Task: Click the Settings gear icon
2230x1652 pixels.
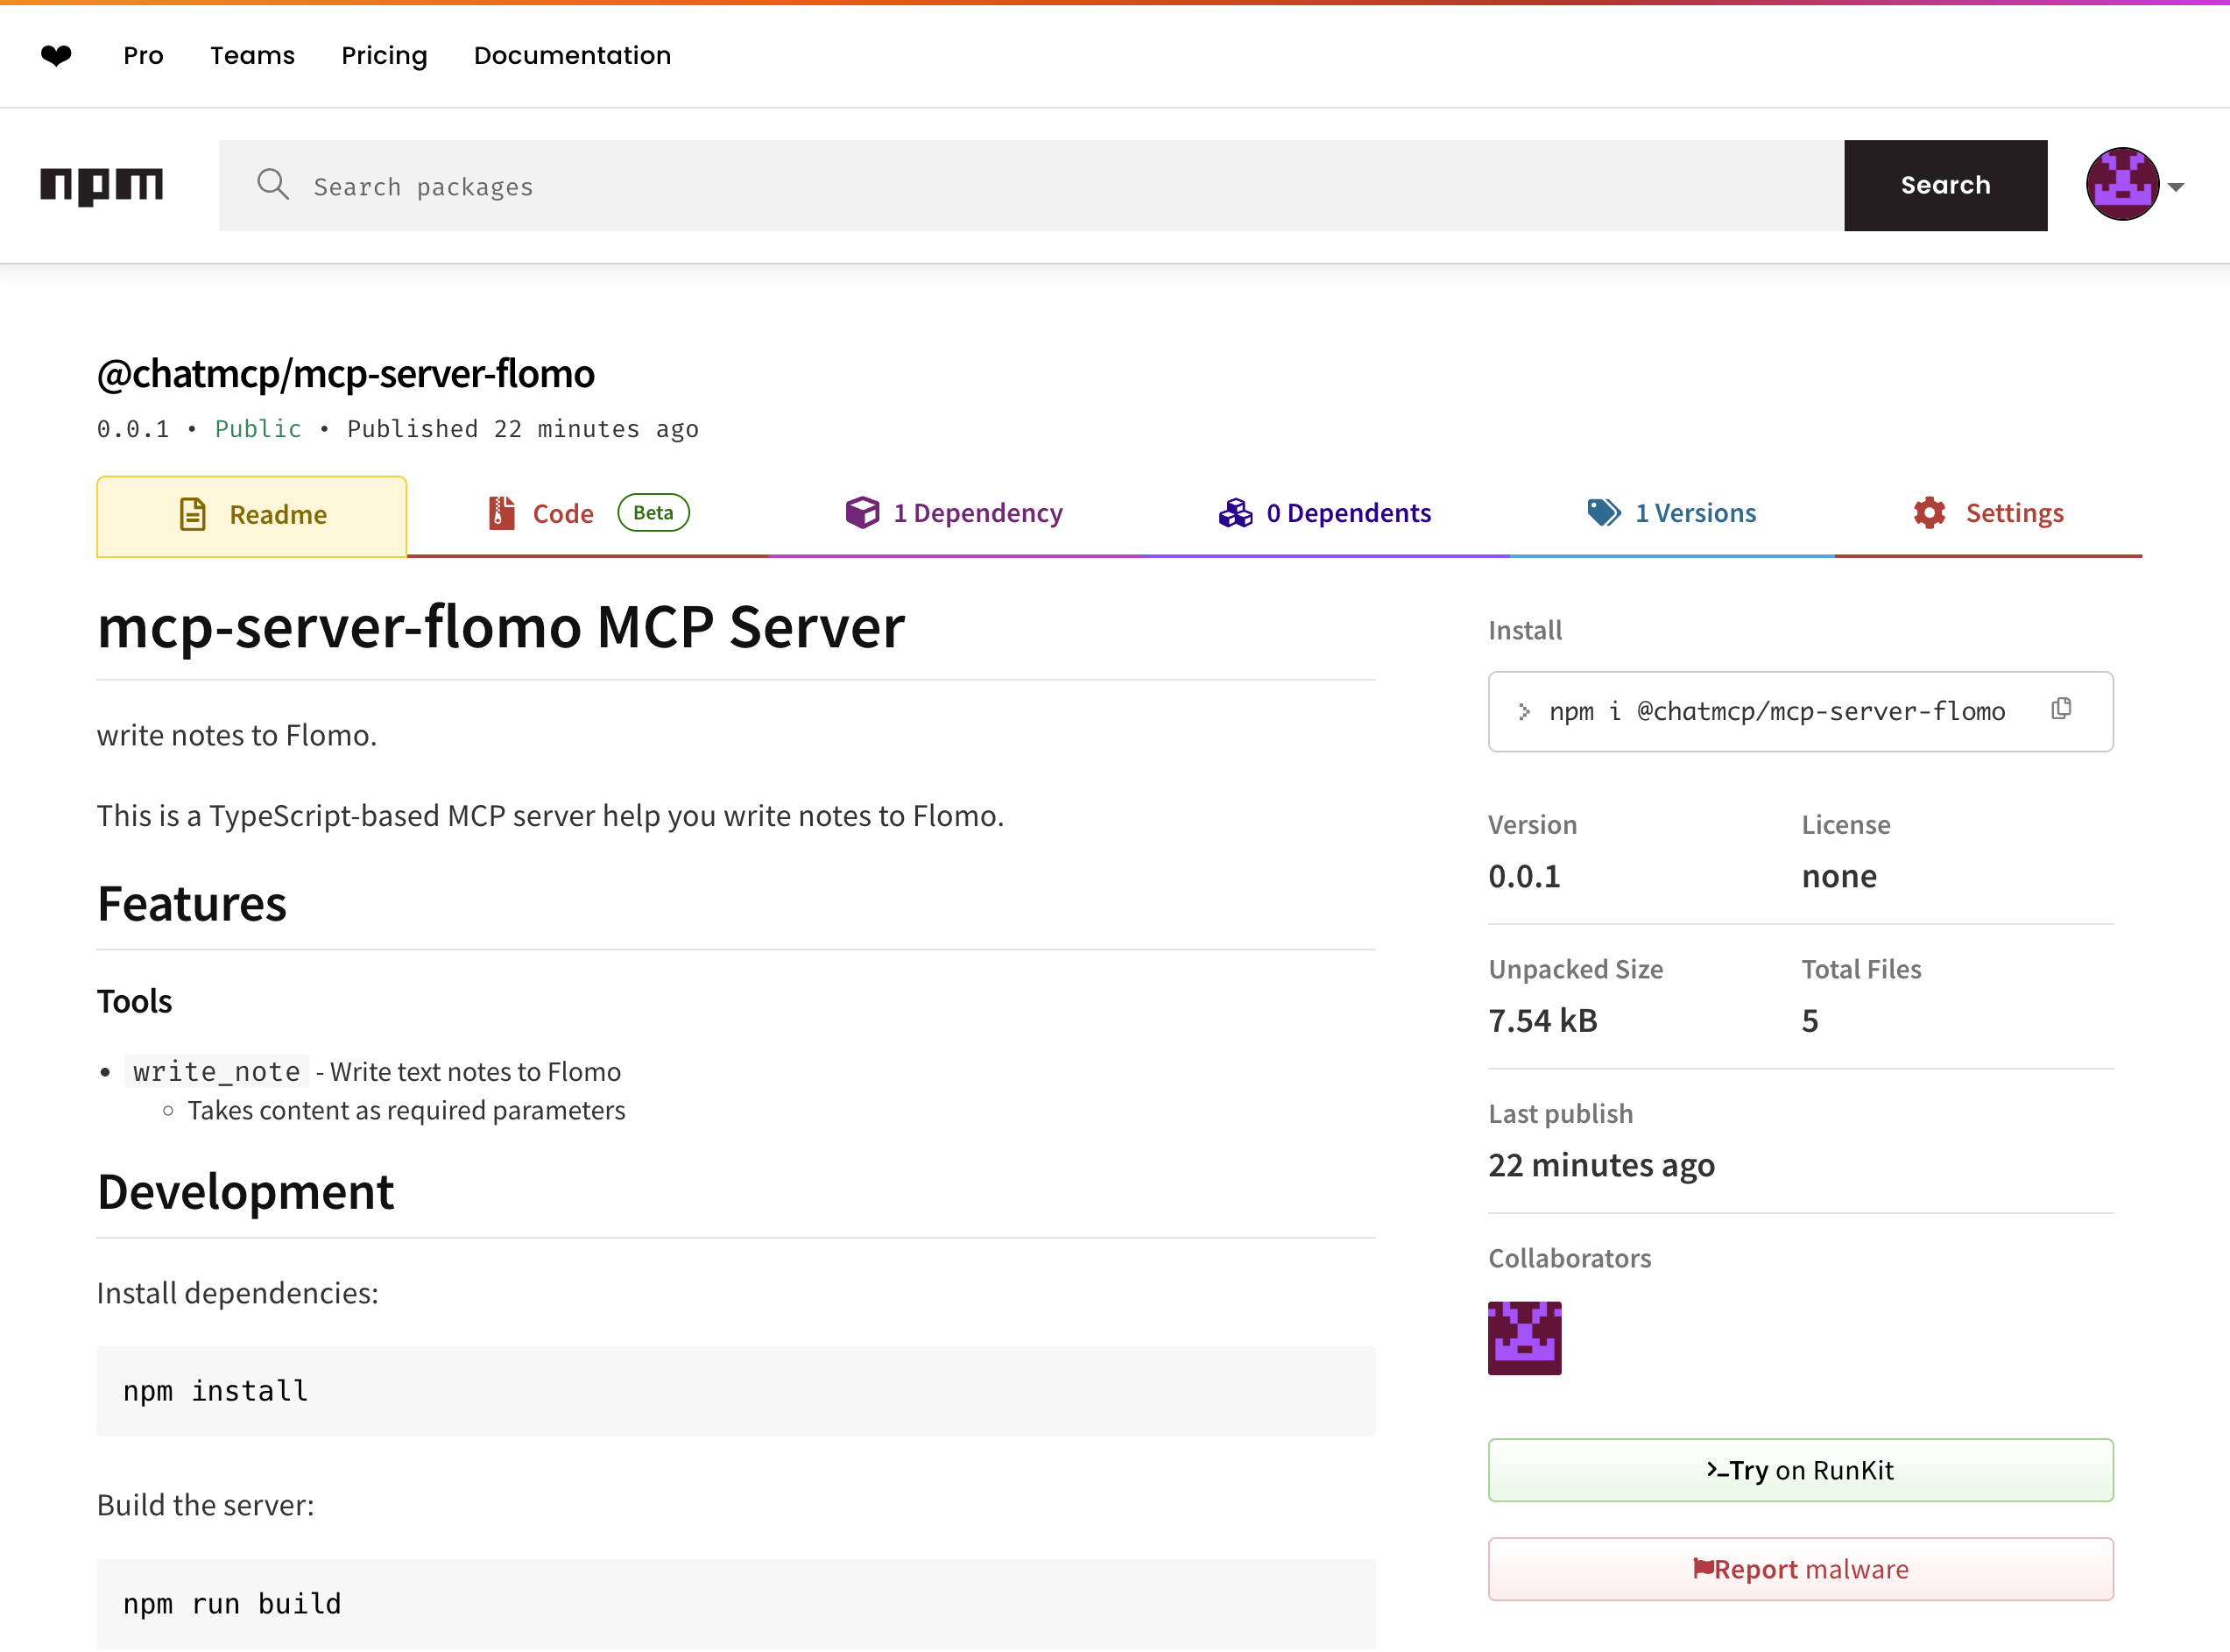Action: (x=1929, y=513)
